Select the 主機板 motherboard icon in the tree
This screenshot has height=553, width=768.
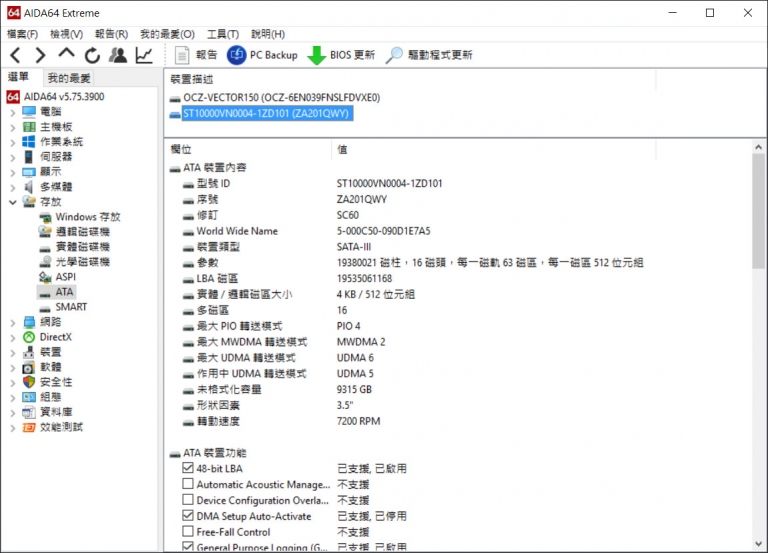(29, 127)
